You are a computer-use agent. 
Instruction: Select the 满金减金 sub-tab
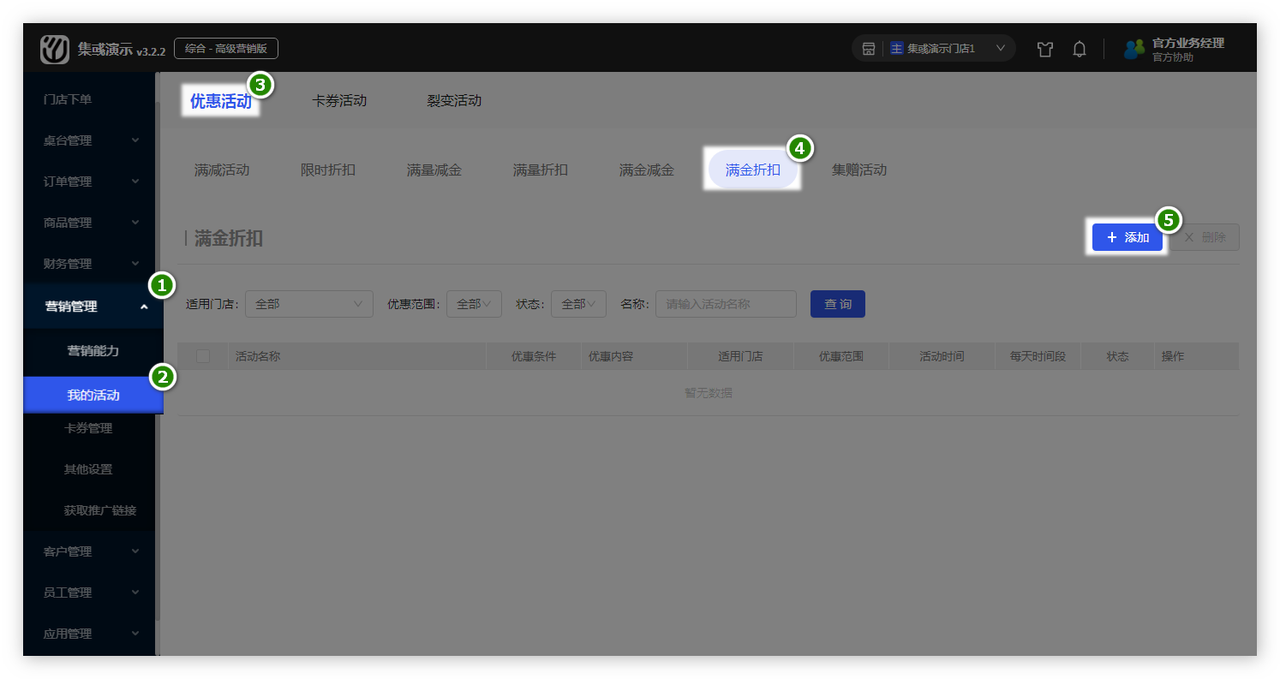(646, 170)
